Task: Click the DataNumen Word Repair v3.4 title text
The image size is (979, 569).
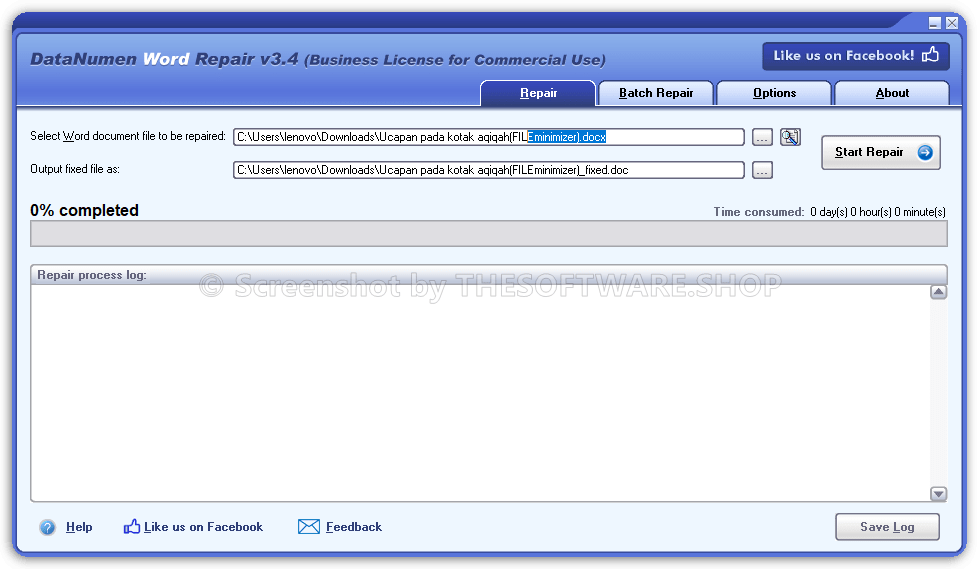Action: point(164,59)
